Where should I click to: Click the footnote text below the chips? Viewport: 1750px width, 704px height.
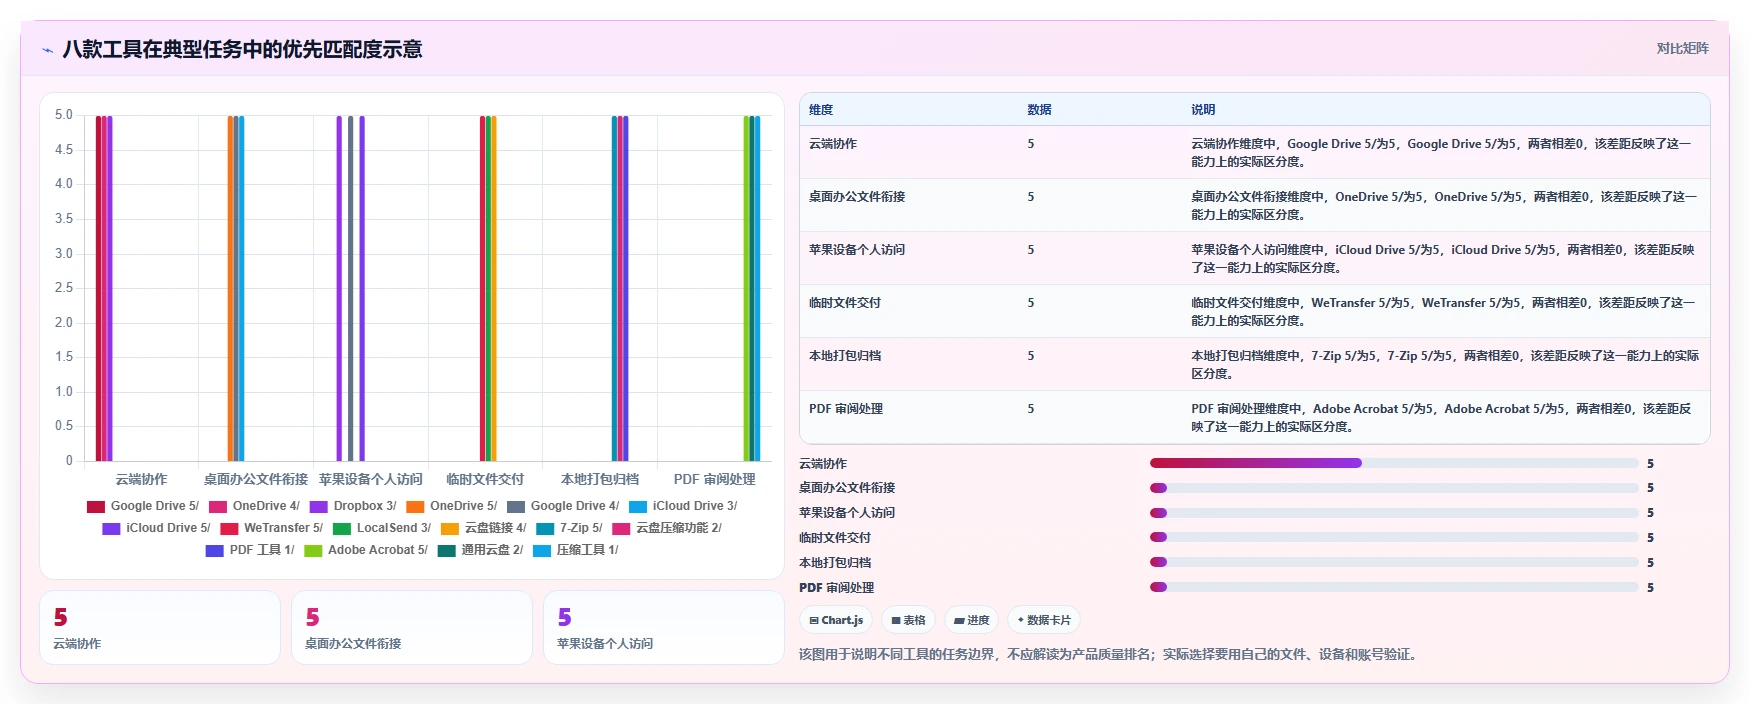(1108, 655)
